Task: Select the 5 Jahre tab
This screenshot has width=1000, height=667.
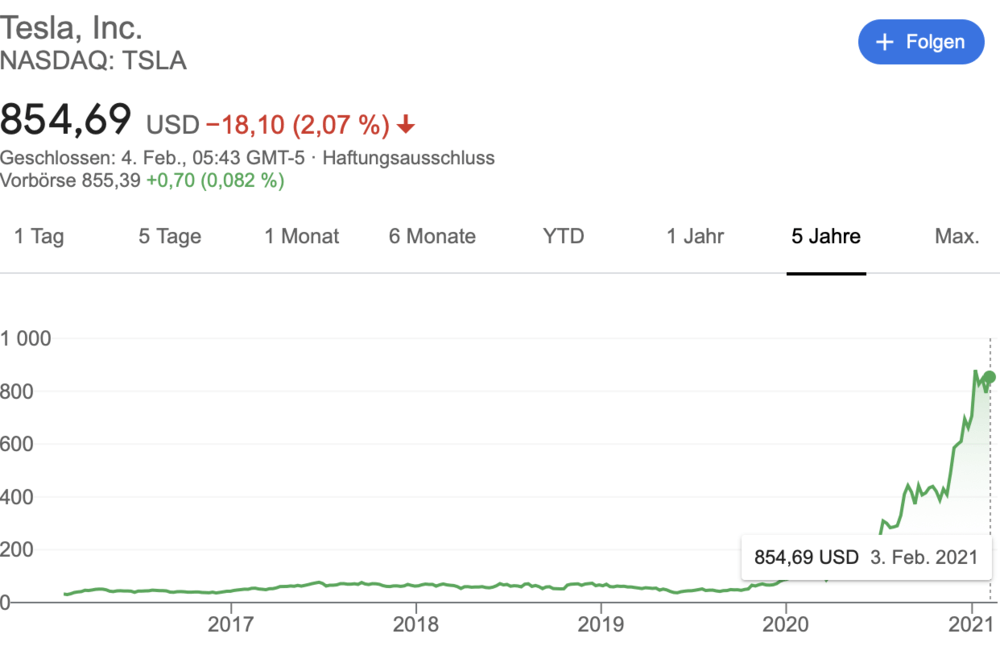Action: (826, 237)
